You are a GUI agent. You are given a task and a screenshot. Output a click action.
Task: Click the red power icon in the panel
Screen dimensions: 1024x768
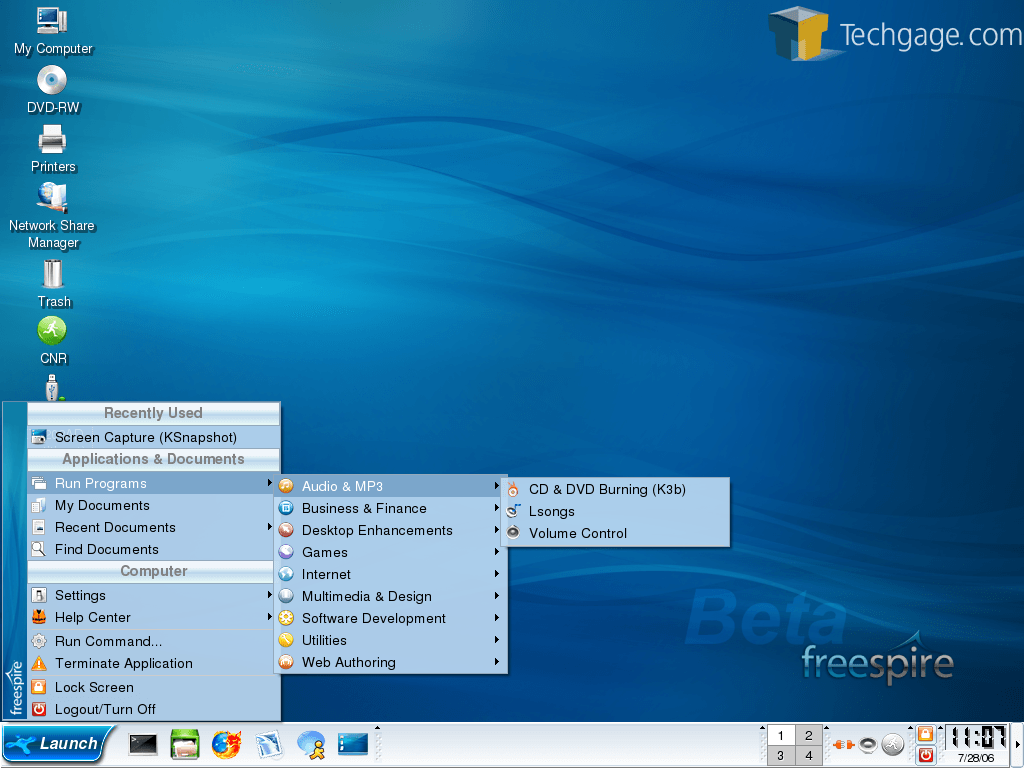point(925,755)
